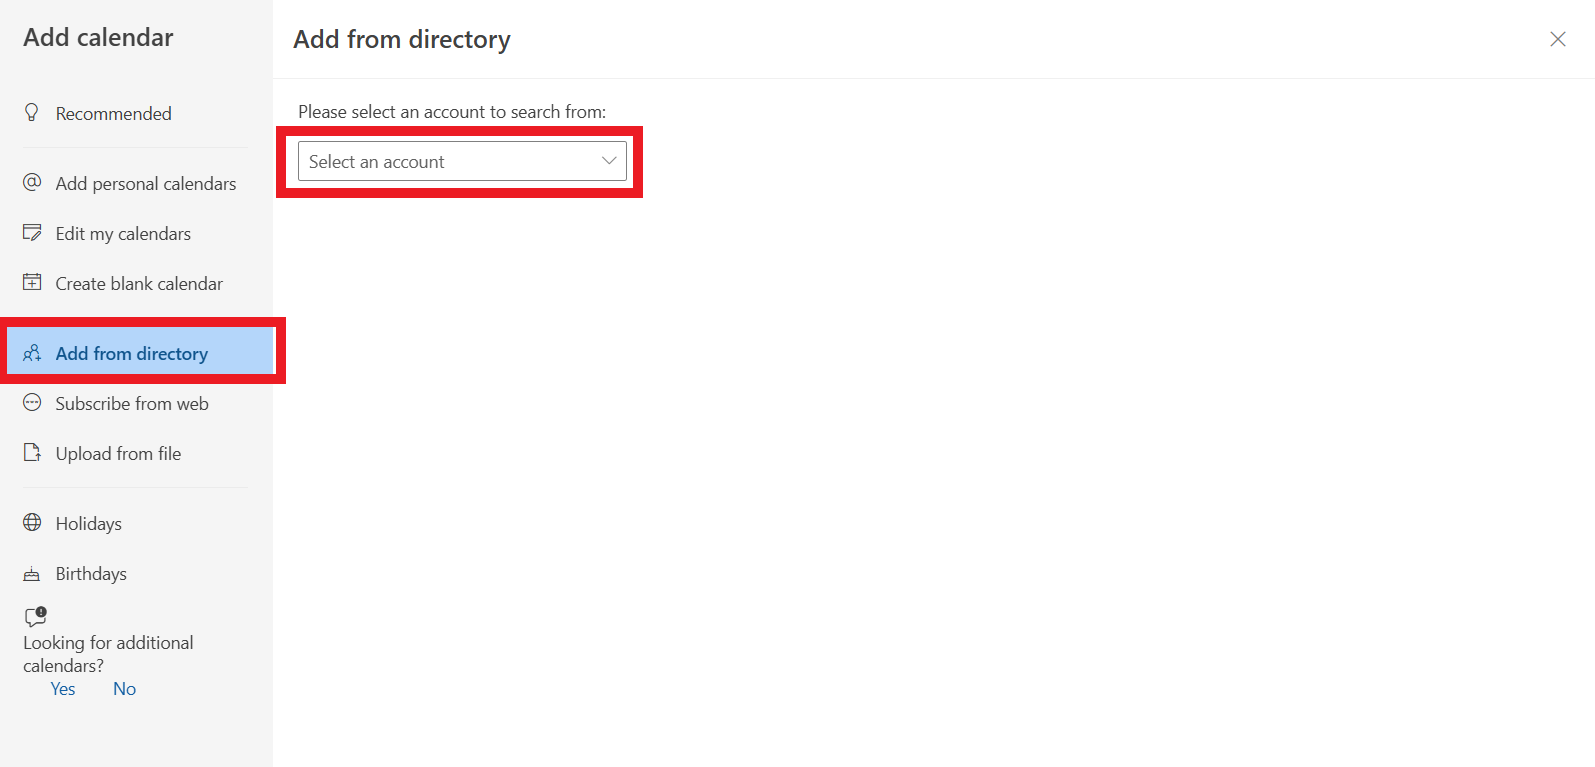Click the Holidays globe icon
1595x767 pixels.
coord(32,522)
